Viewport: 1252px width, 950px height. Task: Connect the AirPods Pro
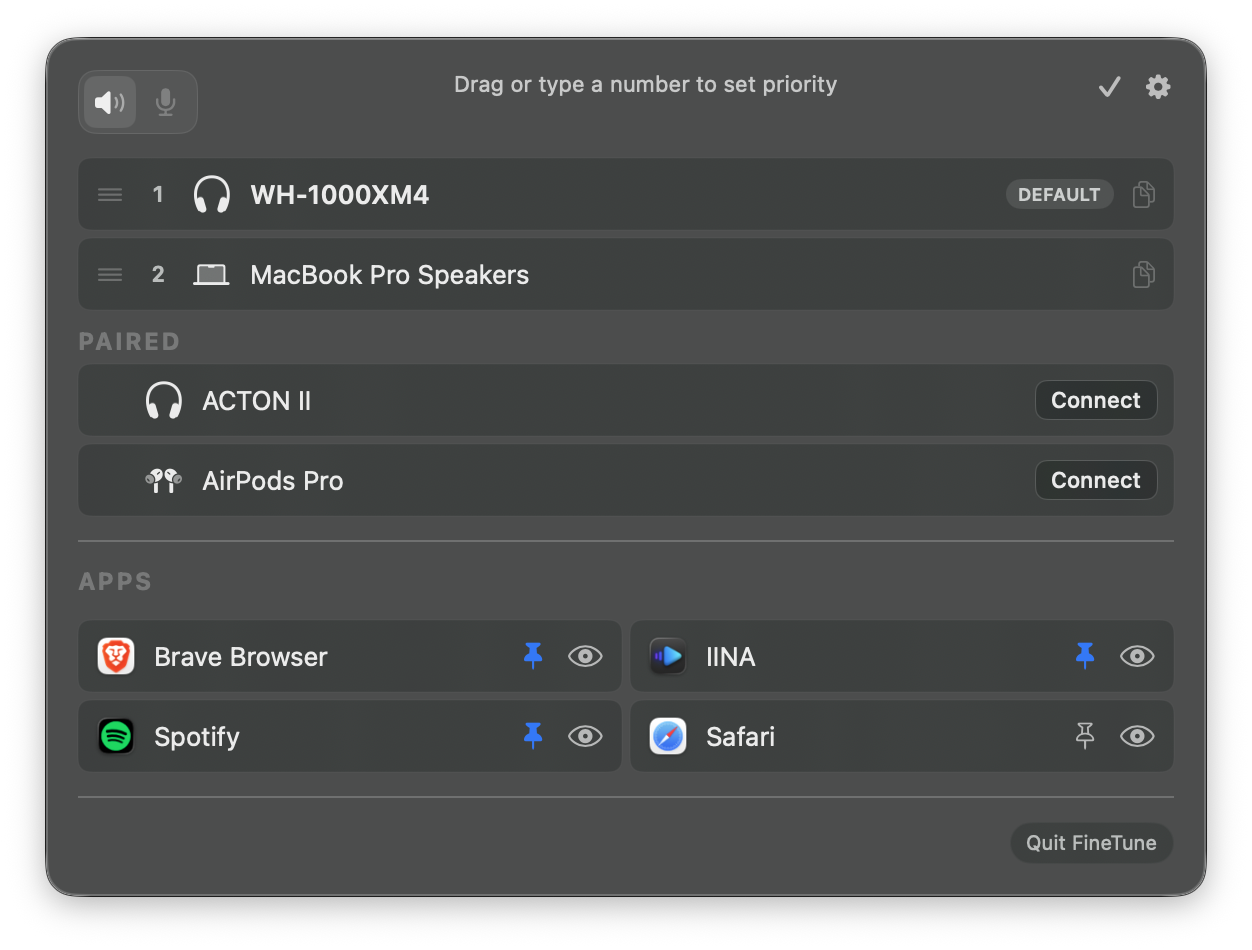click(x=1095, y=480)
